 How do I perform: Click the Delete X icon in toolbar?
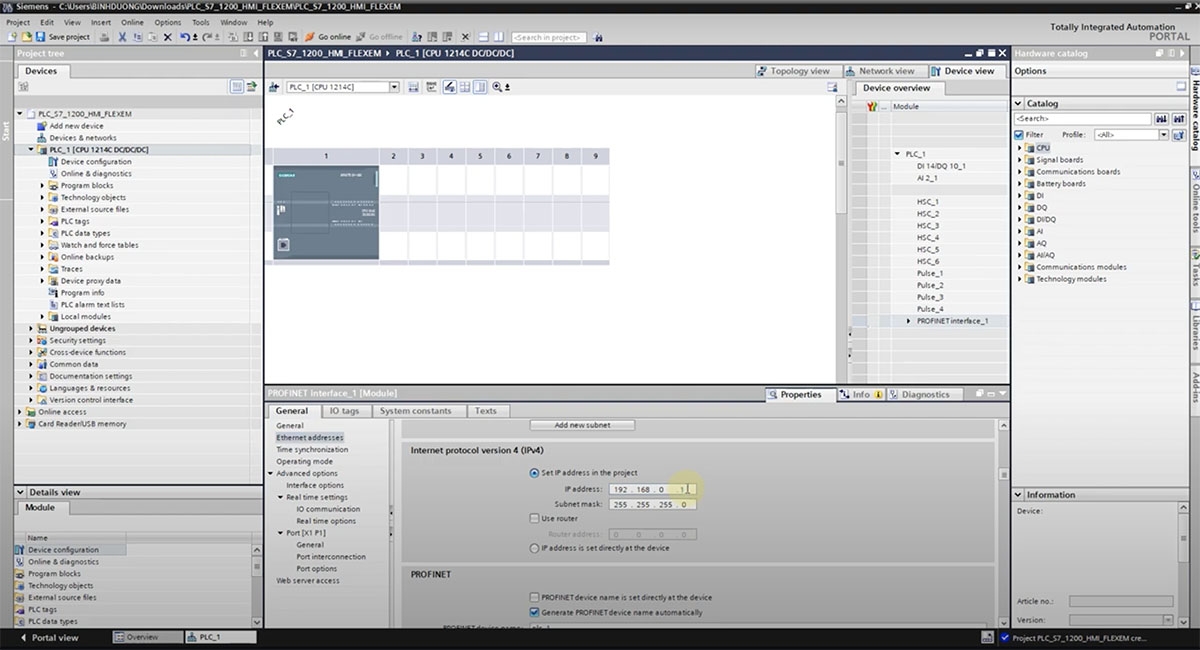click(x=167, y=37)
